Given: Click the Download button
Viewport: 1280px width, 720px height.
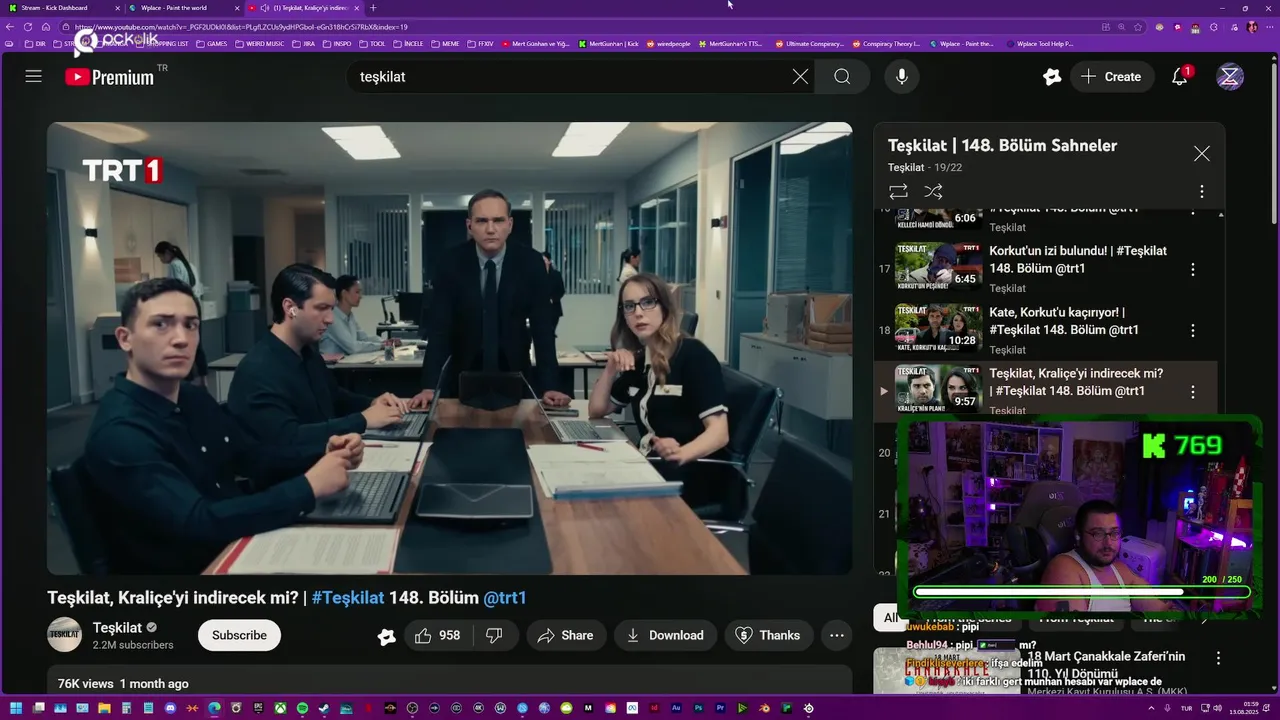Looking at the screenshot, I should point(665,635).
